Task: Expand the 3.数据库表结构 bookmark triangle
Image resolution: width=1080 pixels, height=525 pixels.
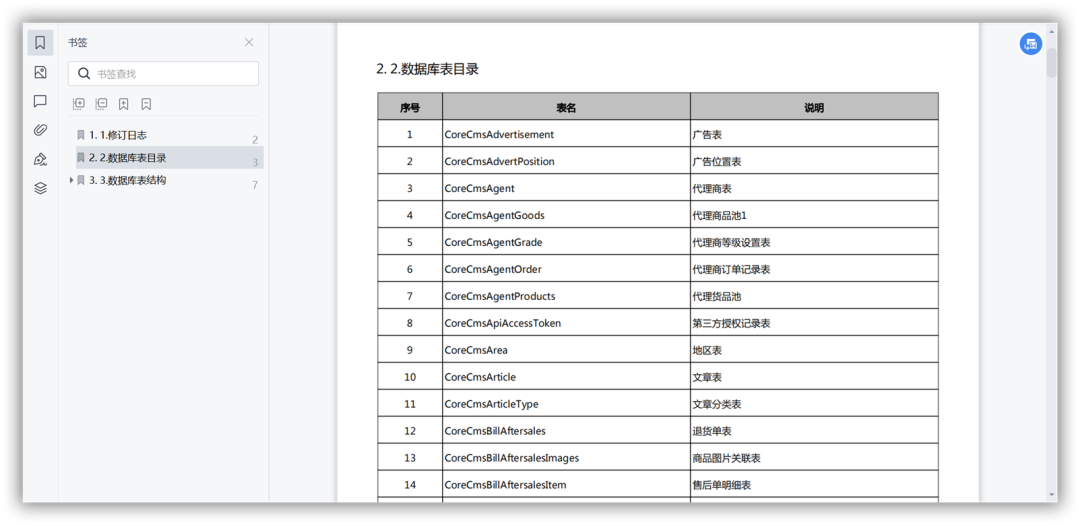Action: 71,181
